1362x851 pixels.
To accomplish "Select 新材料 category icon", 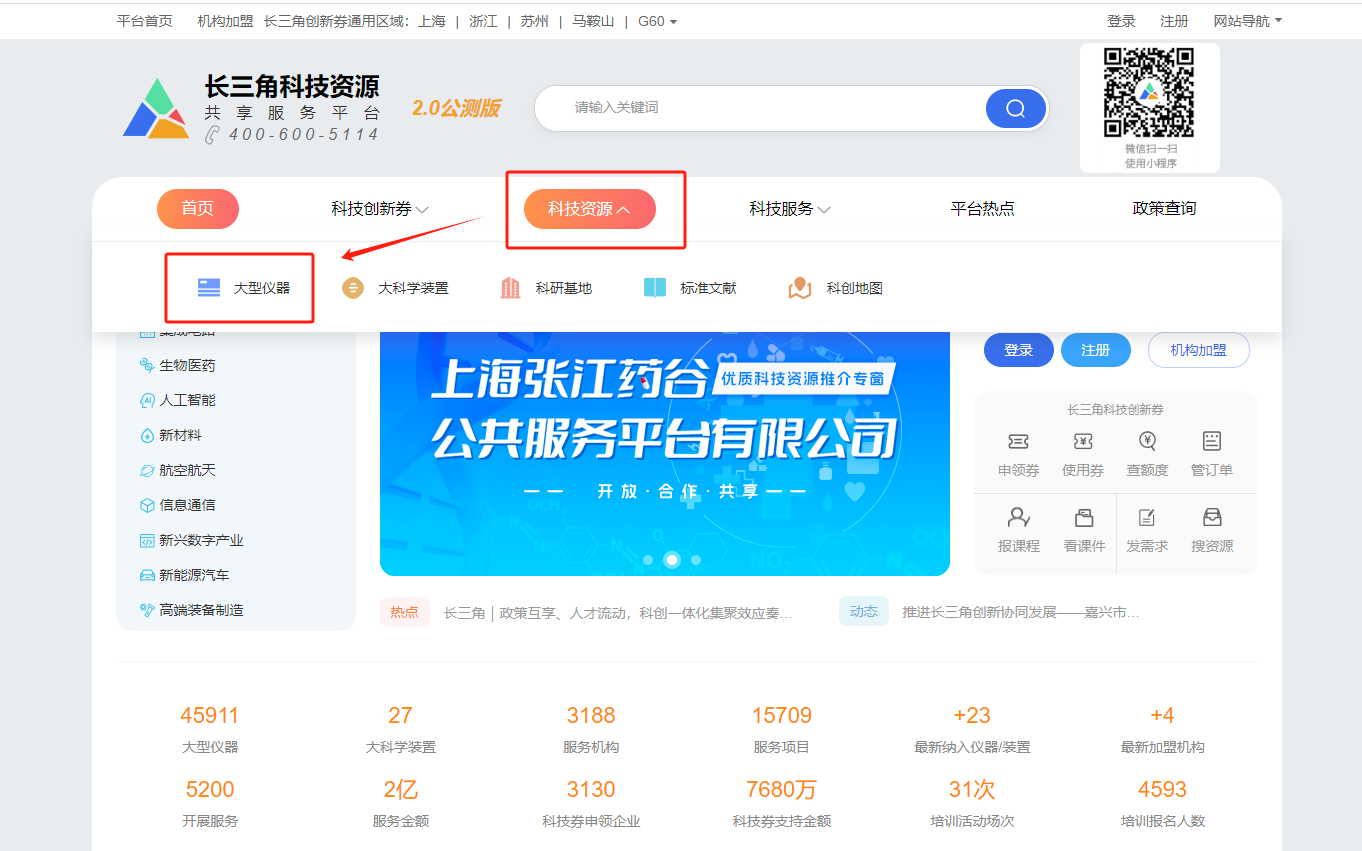I will (x=147, y=436).
